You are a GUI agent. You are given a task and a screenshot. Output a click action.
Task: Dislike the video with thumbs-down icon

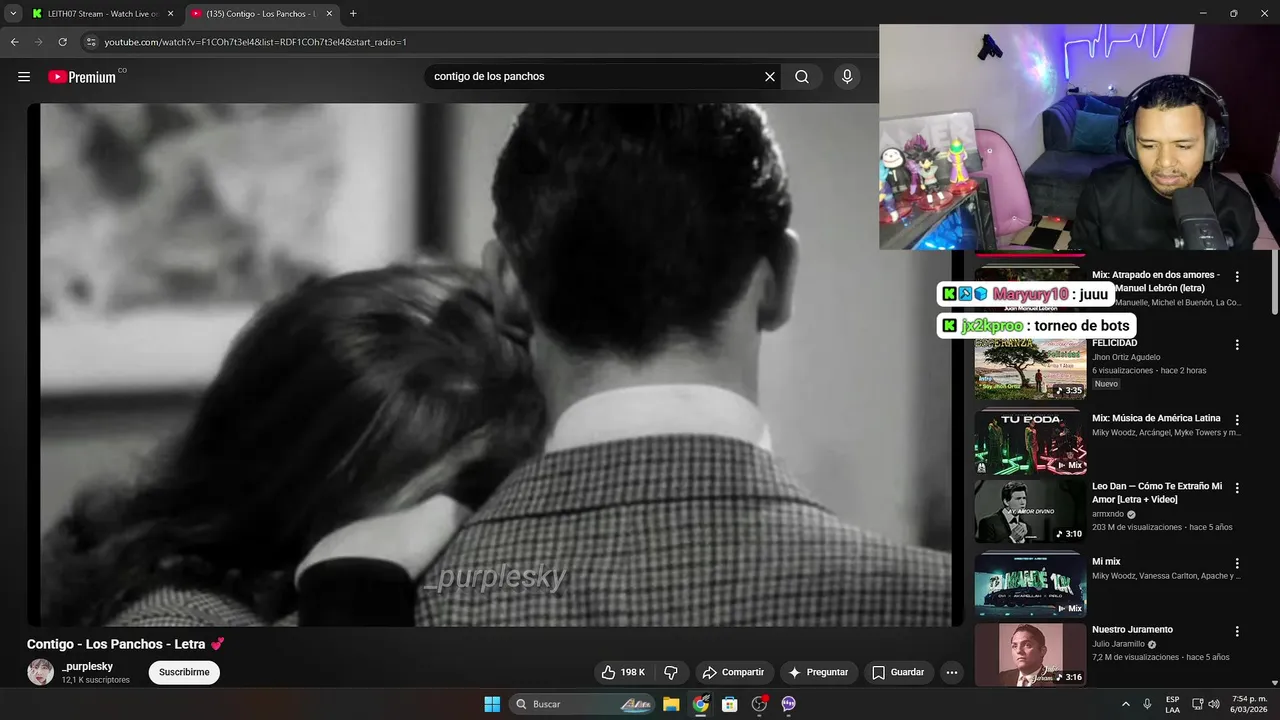[x=671, y=672]
